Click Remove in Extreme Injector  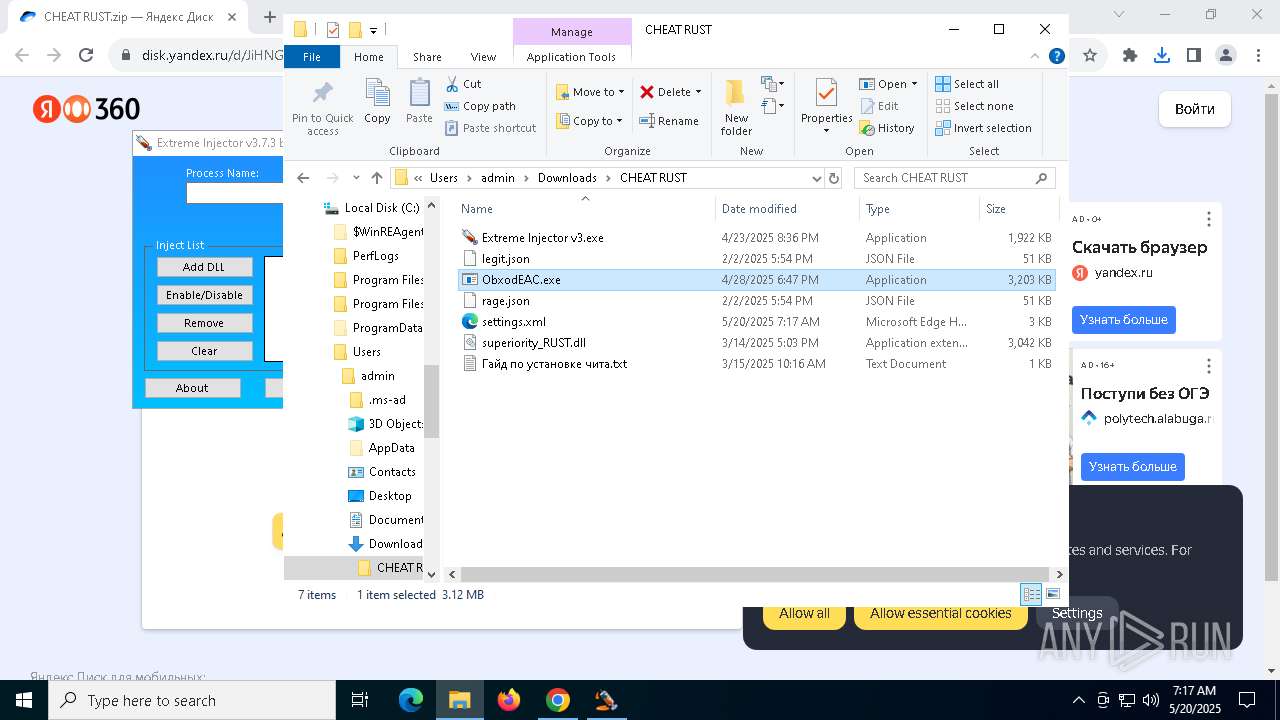click(x=204, y=323)
